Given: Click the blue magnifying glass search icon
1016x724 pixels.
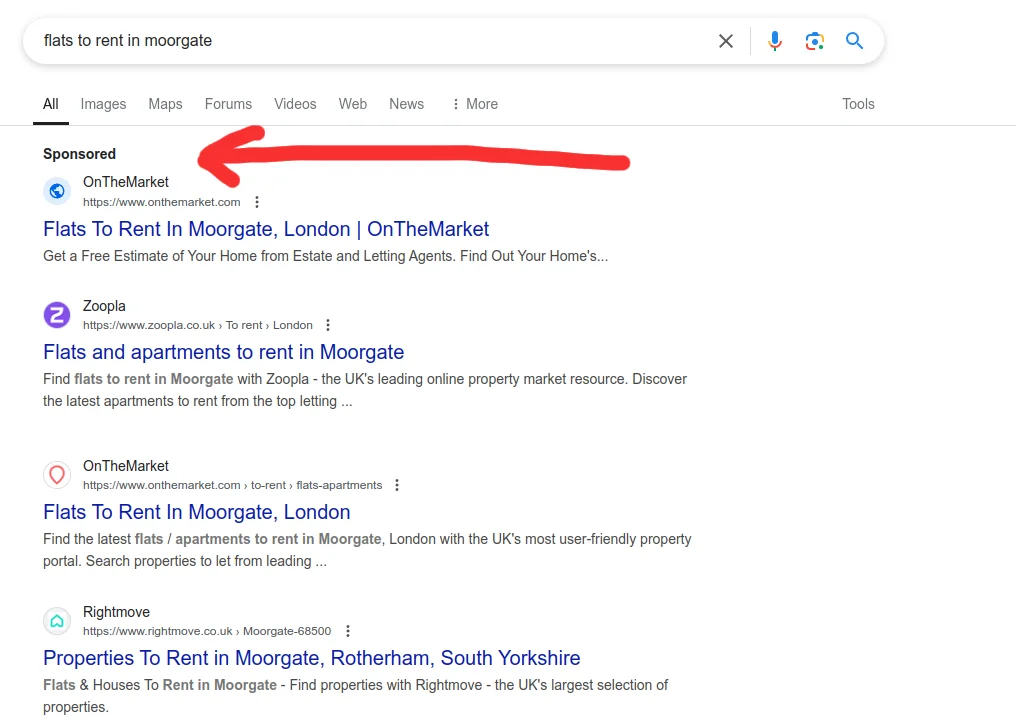Looking at the screenshot, I should tap(854, 41).
